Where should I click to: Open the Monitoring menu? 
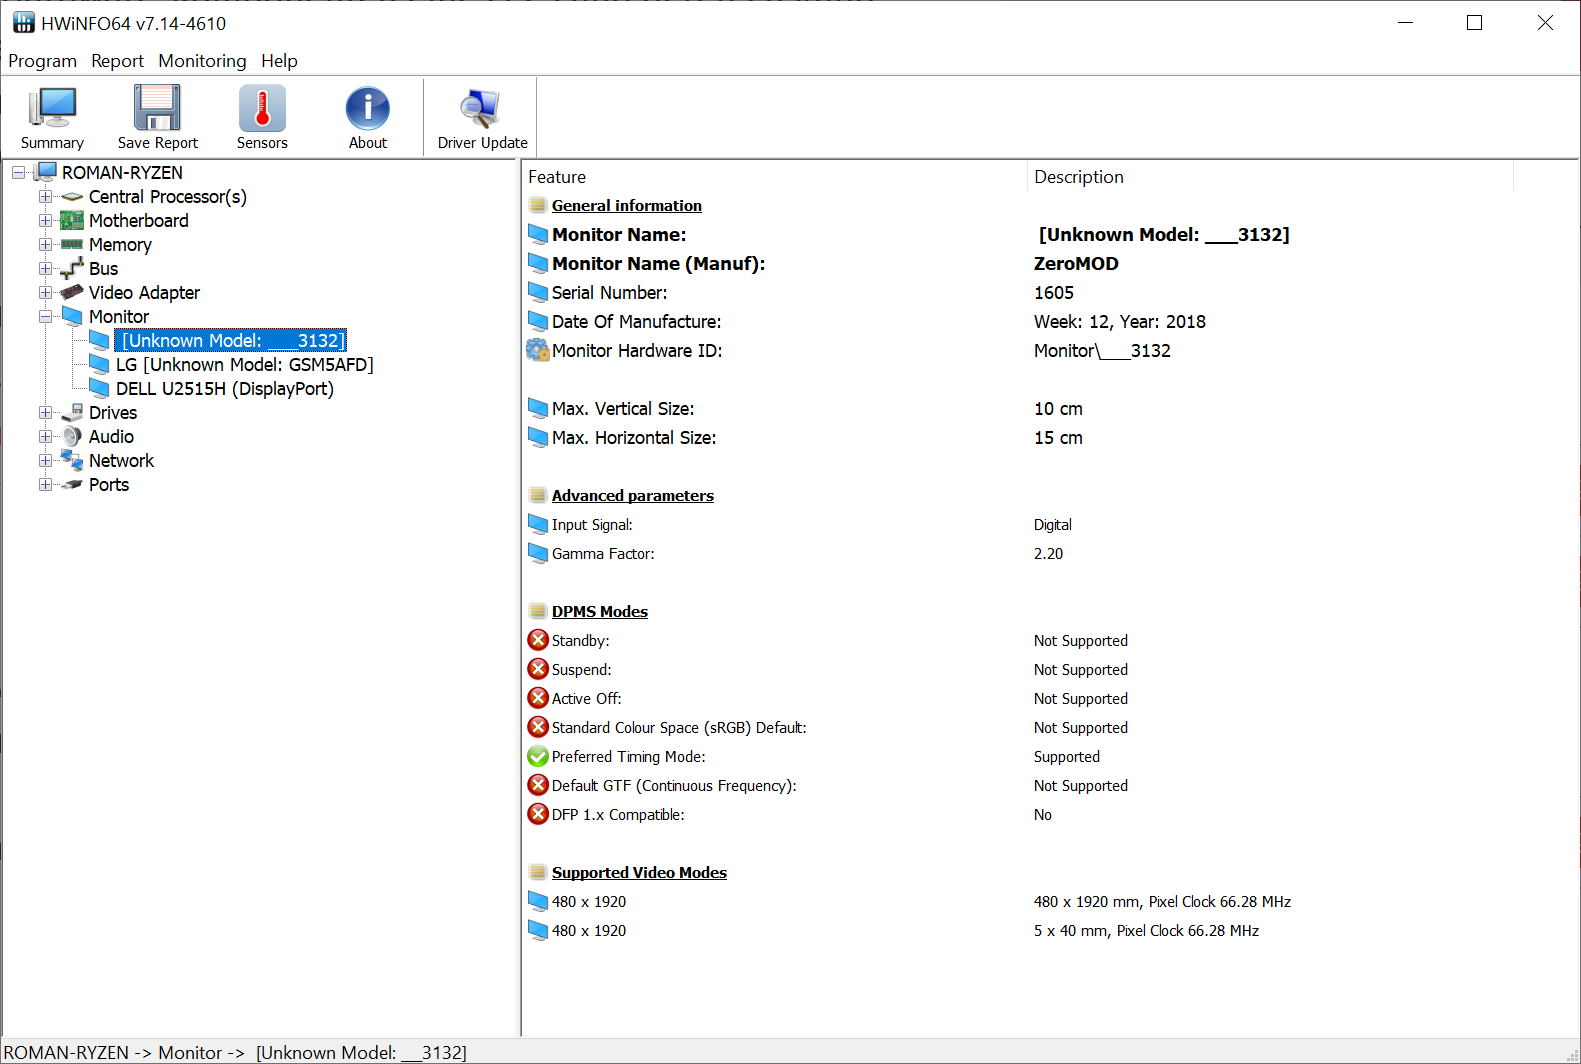click(202, 61)
